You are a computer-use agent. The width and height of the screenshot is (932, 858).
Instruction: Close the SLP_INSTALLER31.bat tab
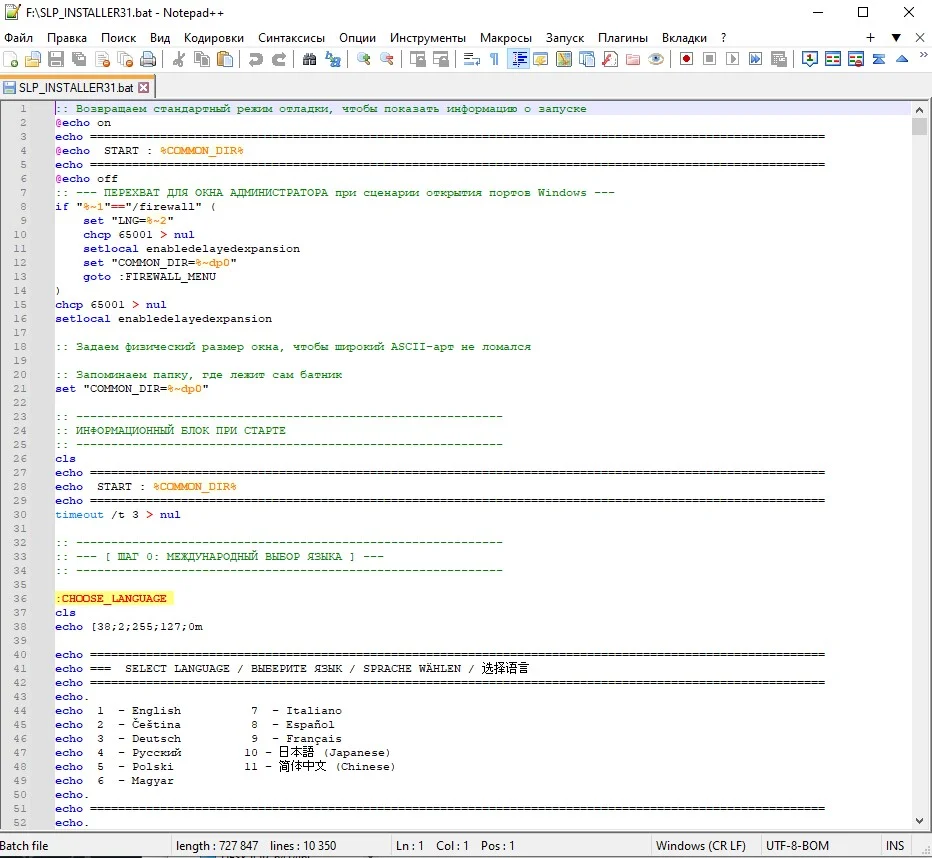click(x=143, y=87)
